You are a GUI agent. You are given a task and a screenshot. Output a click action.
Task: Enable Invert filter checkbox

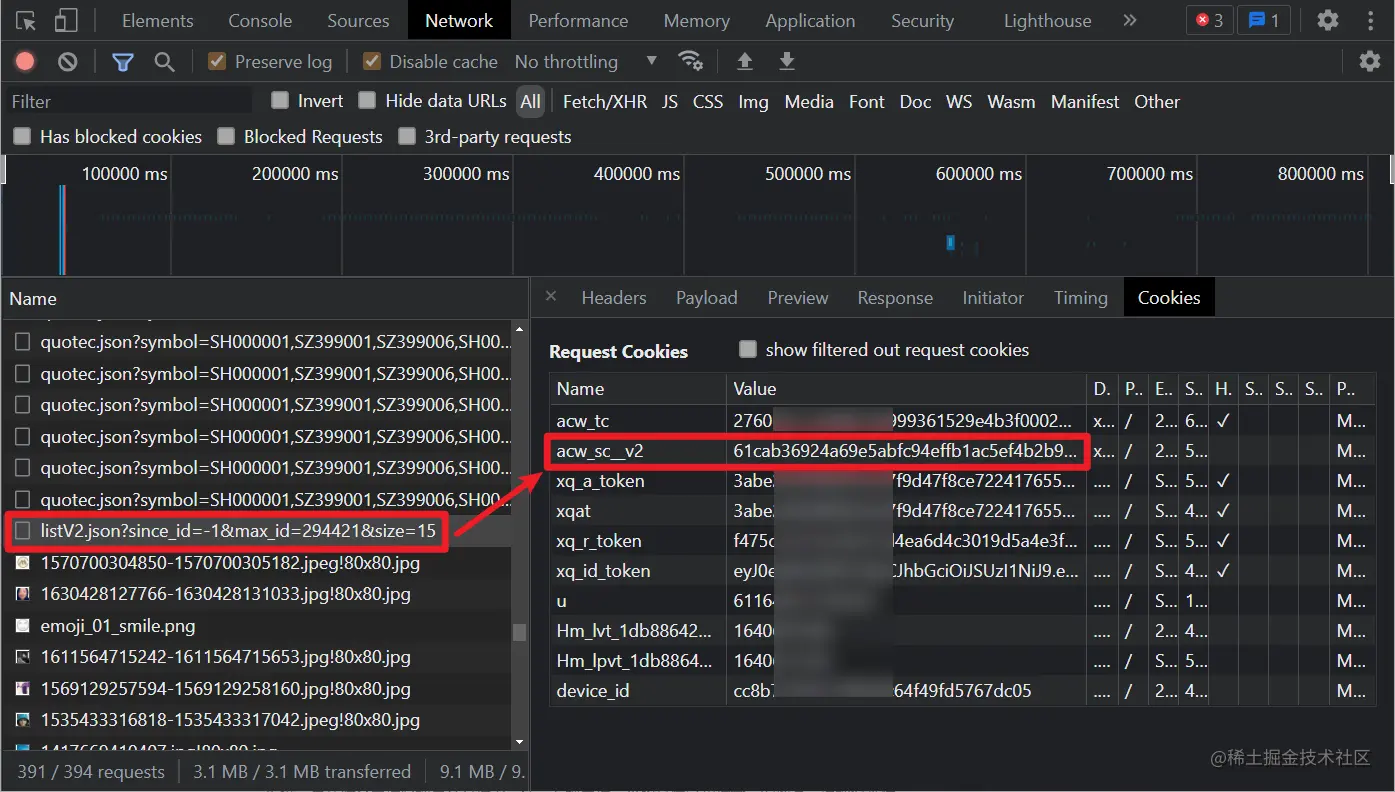pyautogui.click(x=280, y=100)
